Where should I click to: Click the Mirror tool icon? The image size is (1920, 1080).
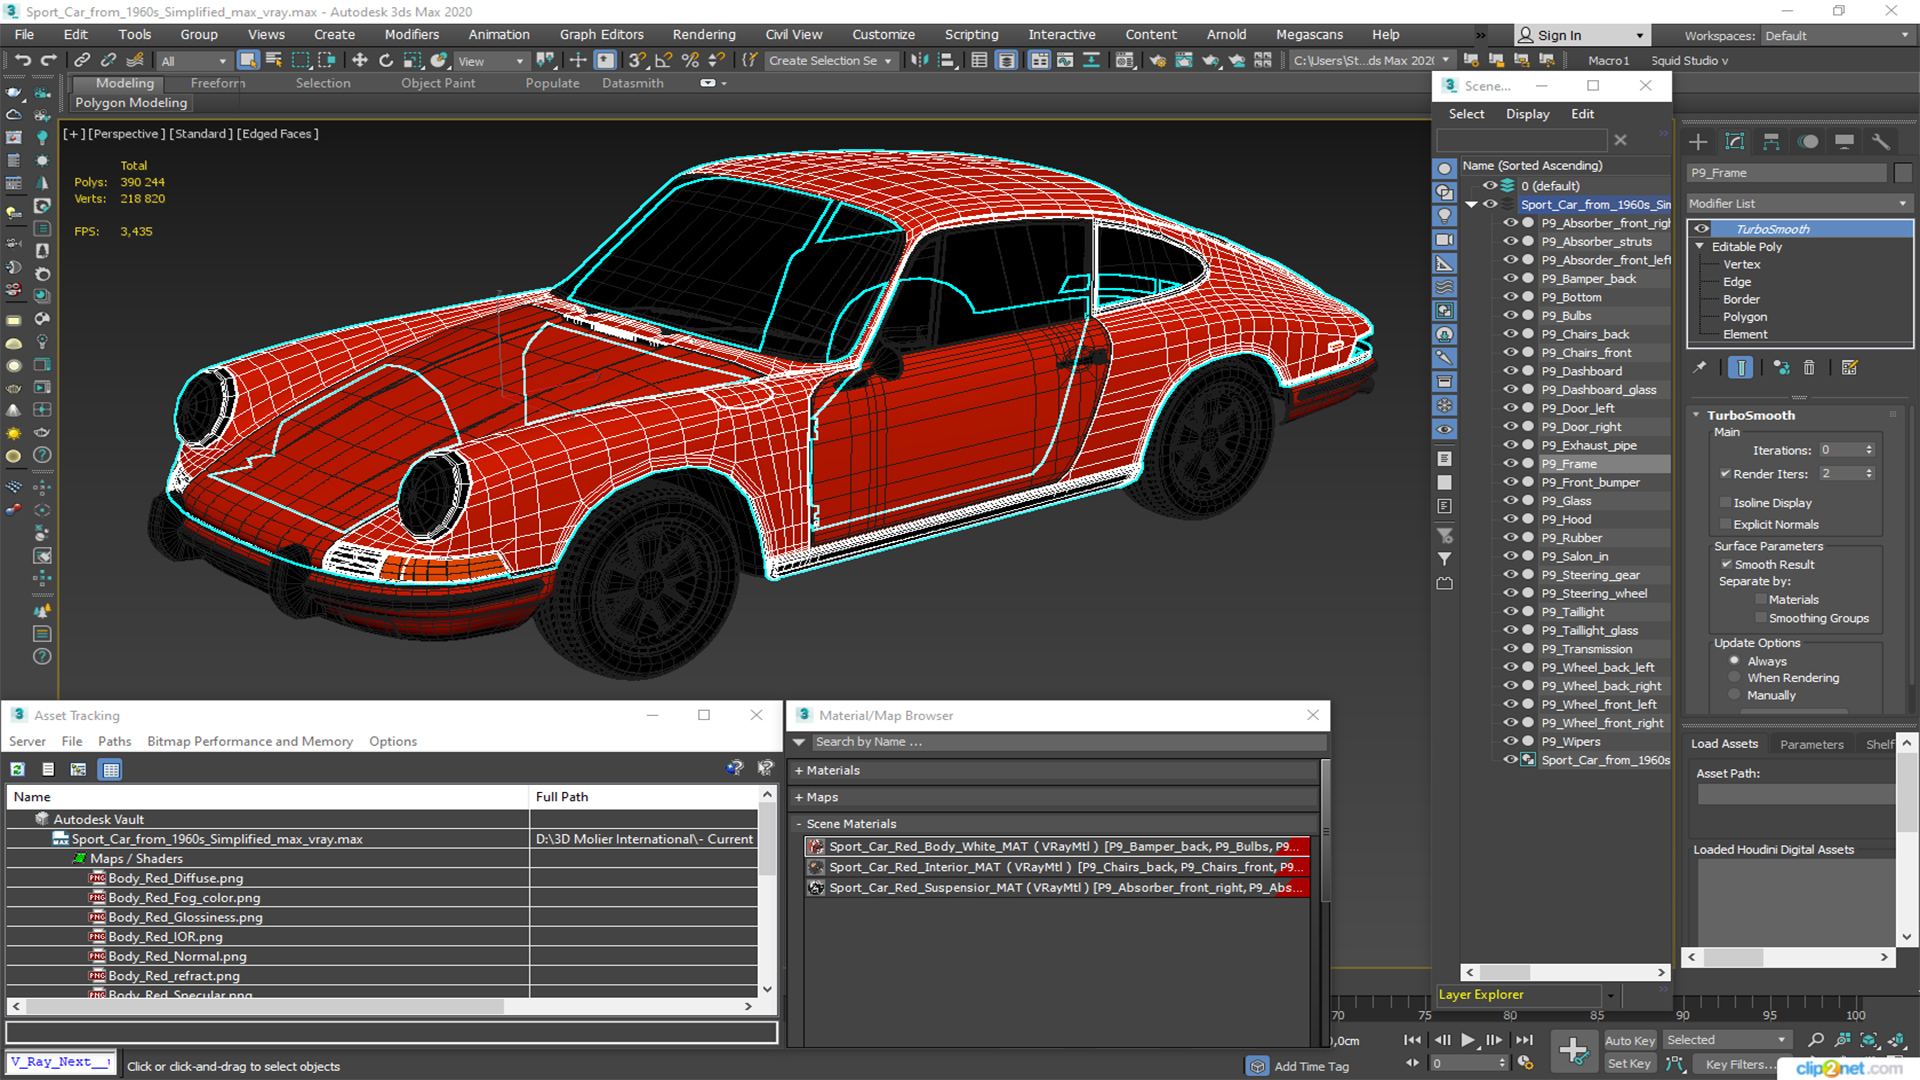(919, 60)
